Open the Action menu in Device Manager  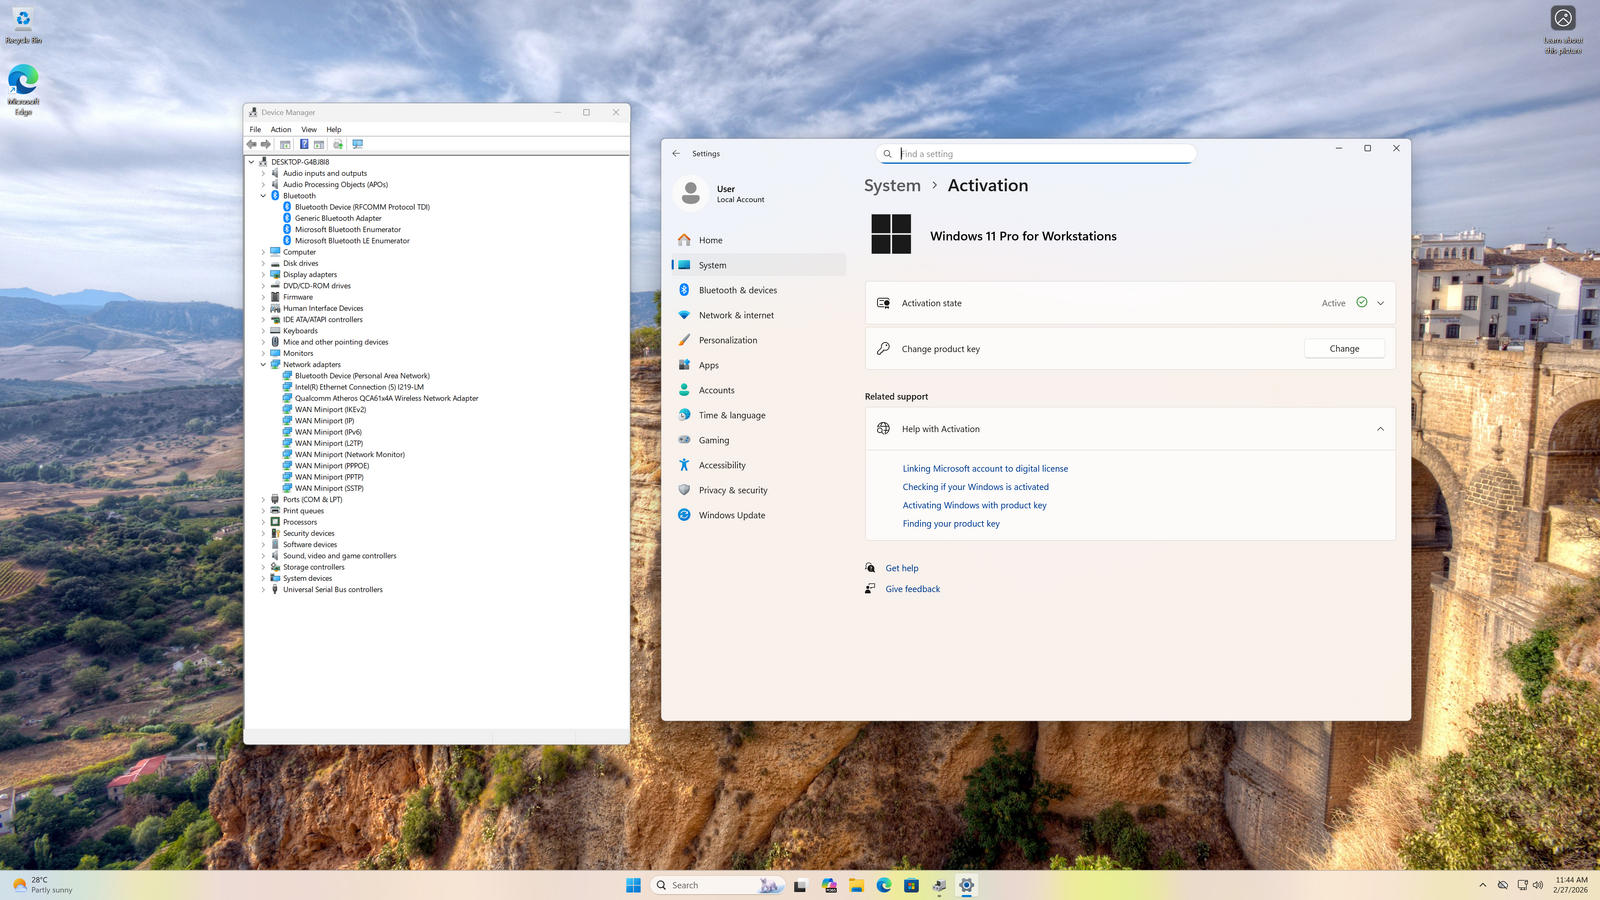pos(281,129)
